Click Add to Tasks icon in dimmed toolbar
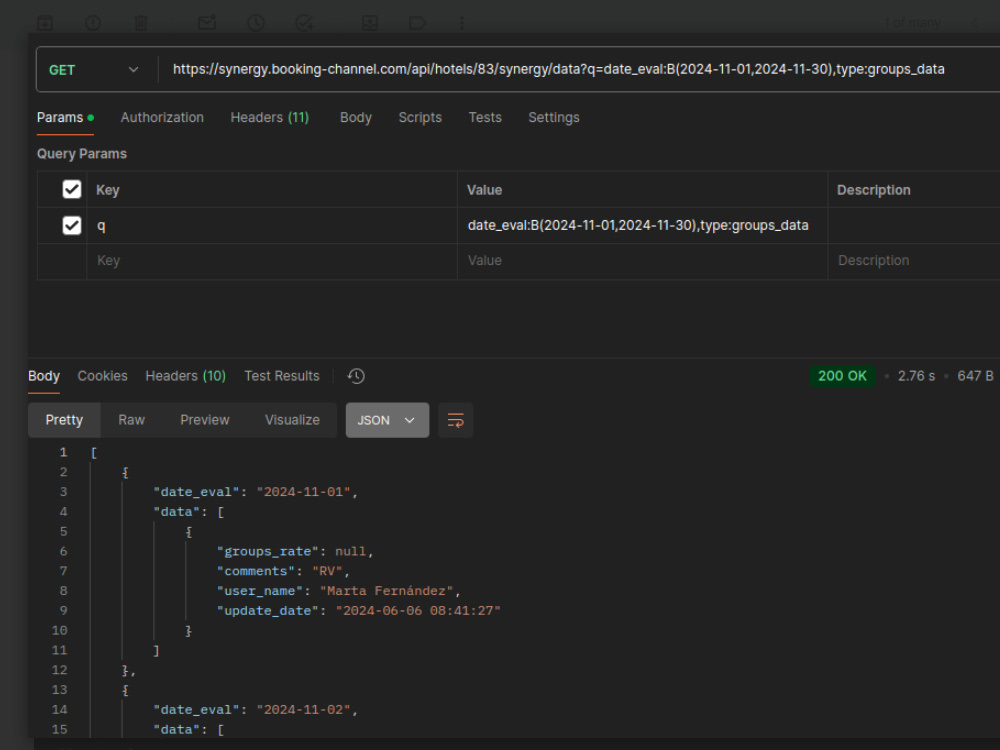 (x=304, y=24)
